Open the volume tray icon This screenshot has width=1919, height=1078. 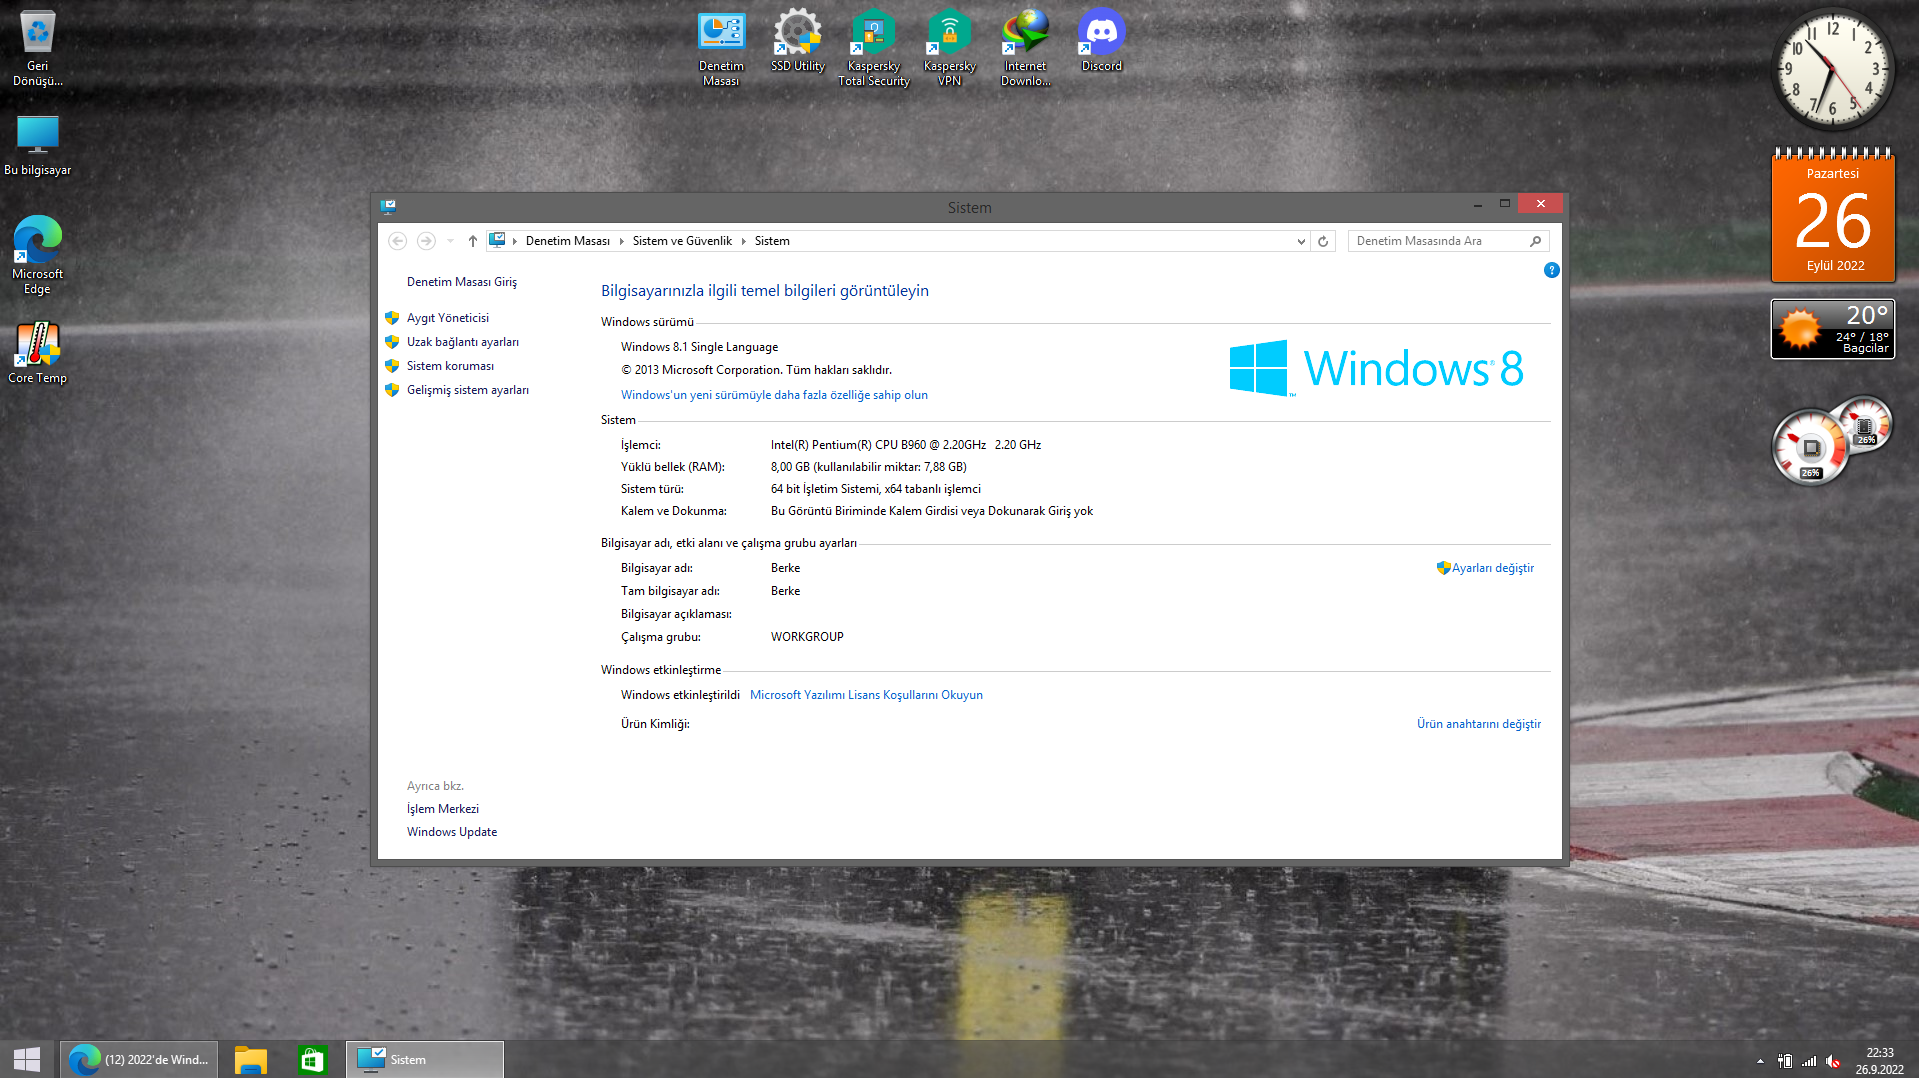tap(1833, 1061)
